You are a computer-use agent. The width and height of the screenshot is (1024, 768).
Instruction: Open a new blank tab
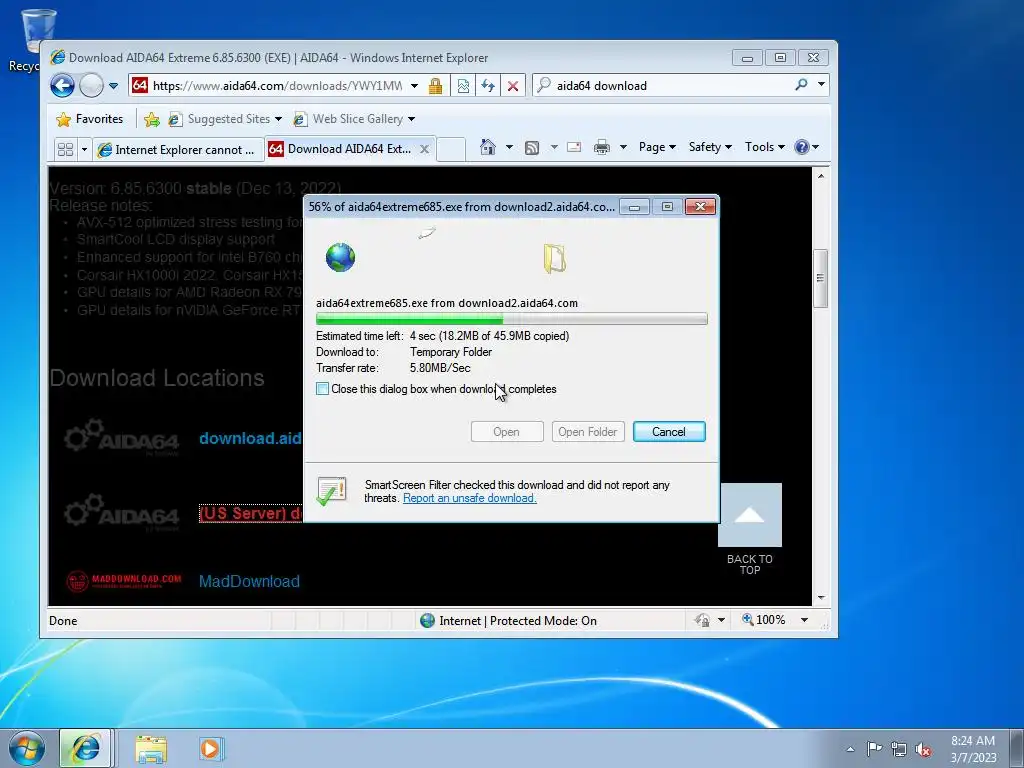click(x=451, y=149)
